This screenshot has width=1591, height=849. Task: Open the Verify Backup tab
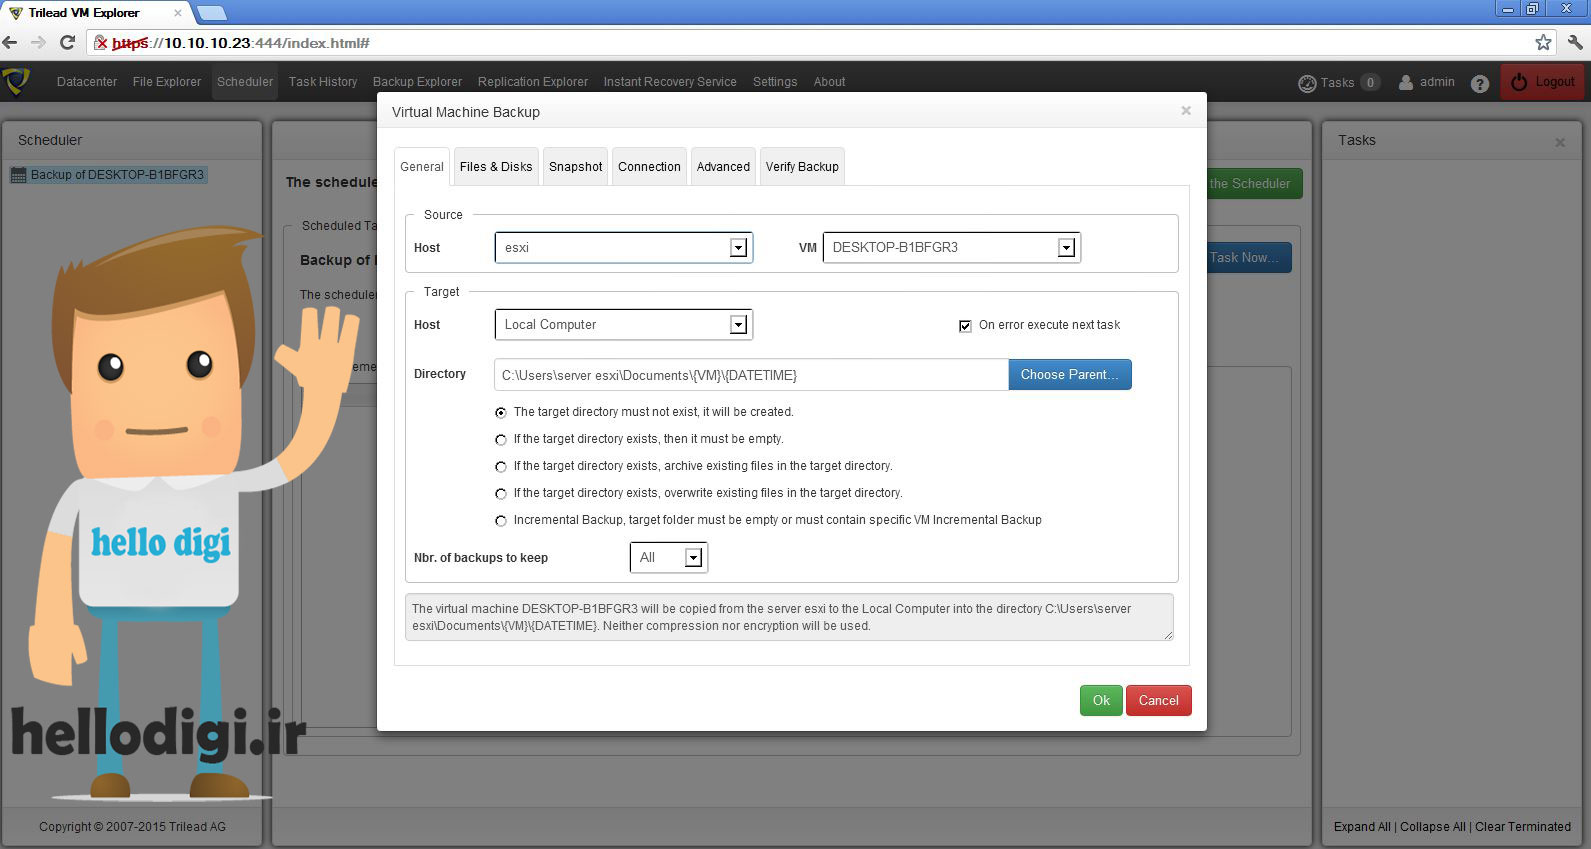pos(802,167)
